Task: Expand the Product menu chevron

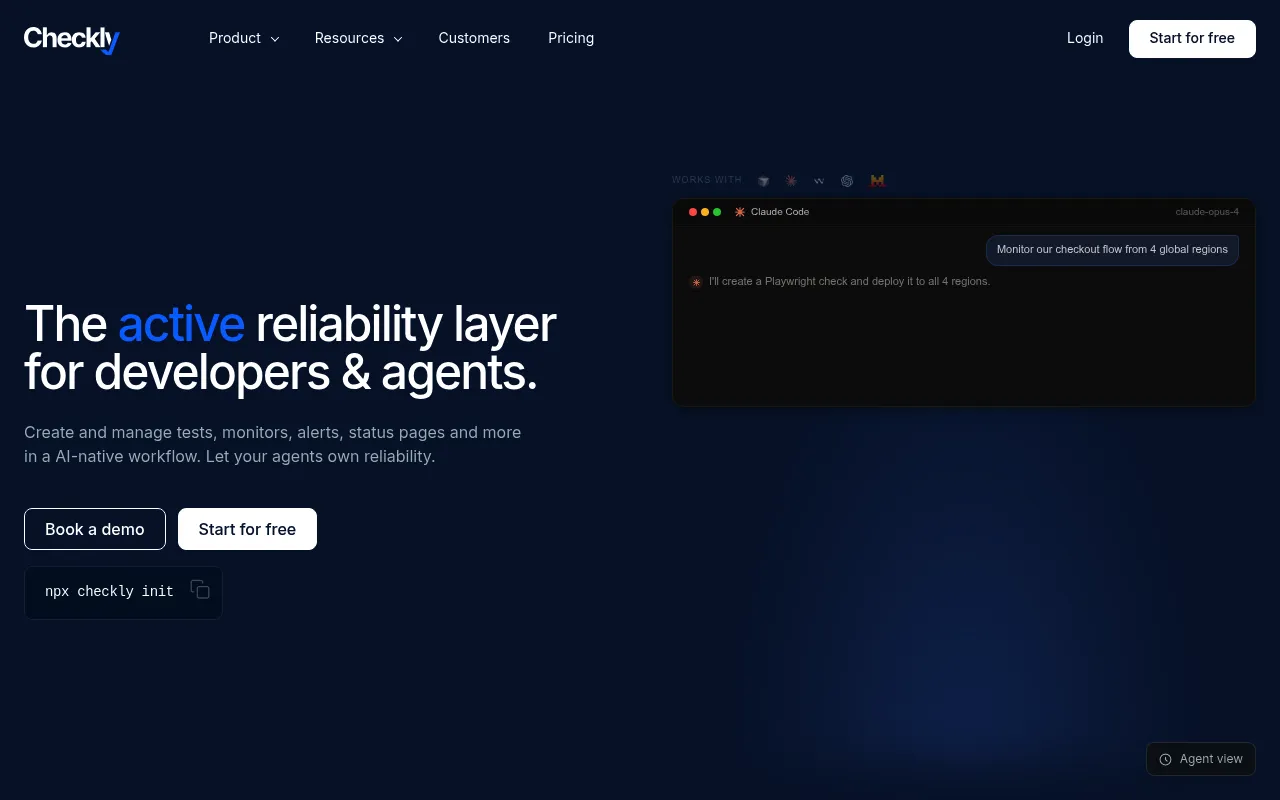Action: 275,39
